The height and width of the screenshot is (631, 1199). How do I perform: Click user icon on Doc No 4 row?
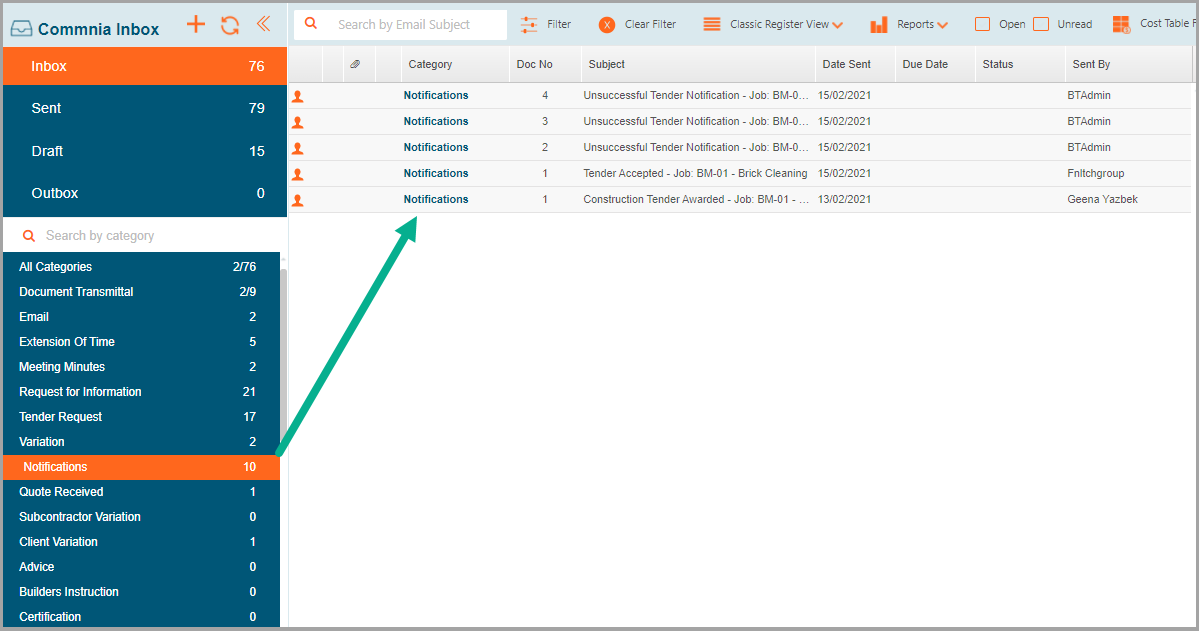[298, 96]
